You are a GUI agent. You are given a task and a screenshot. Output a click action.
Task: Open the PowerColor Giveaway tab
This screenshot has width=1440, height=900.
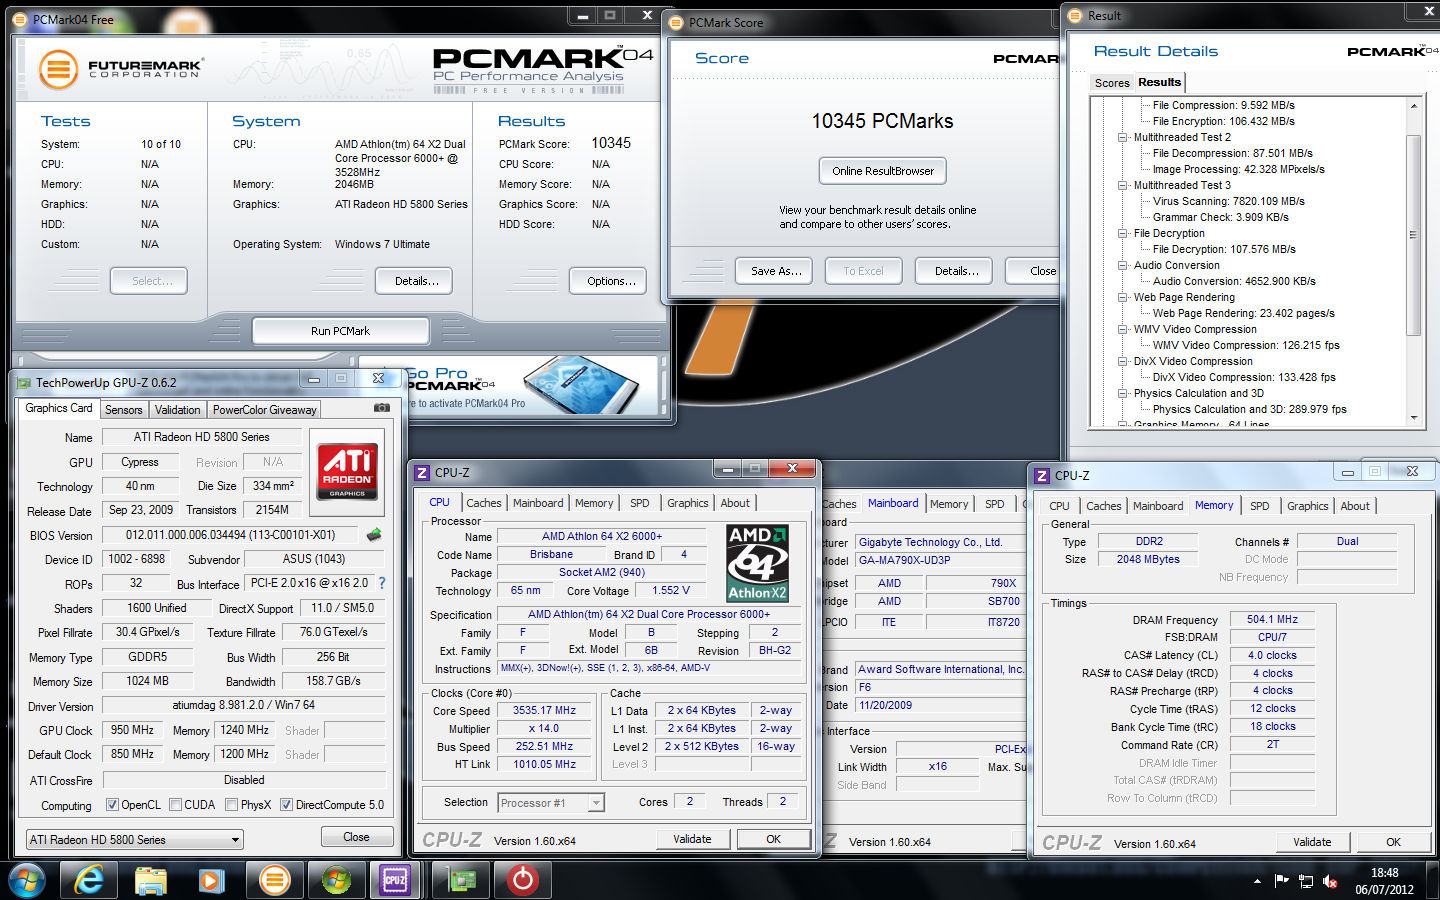click(265, 409)
